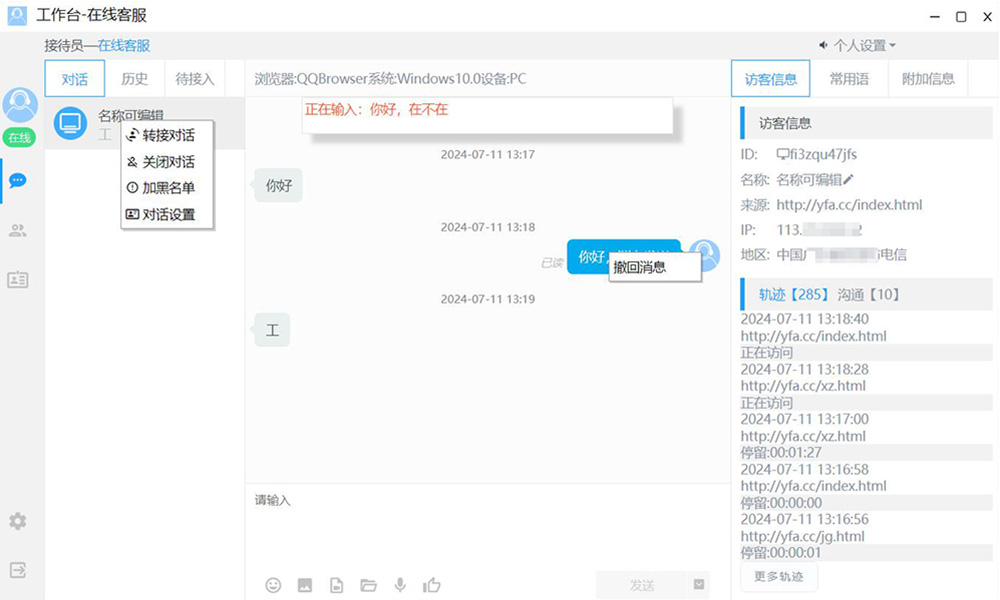This screenshot has height=600, width=1000.
Task: Switch to the 常用语 tab
Action: [849, 79]
